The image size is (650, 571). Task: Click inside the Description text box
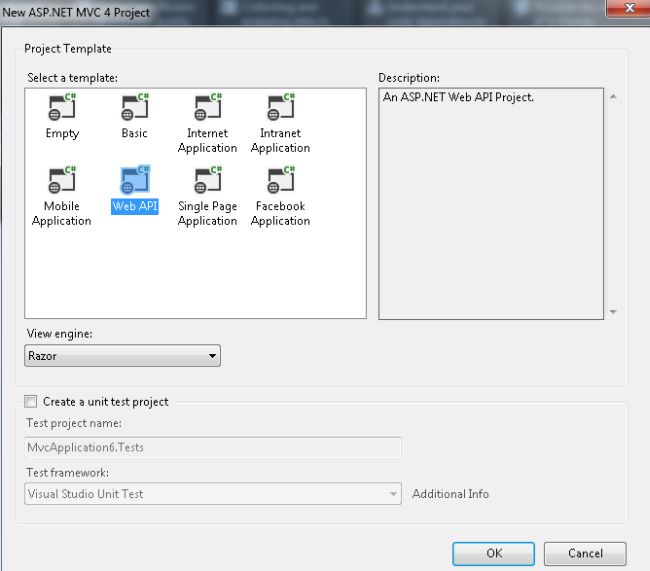click(x=491, y=204)
